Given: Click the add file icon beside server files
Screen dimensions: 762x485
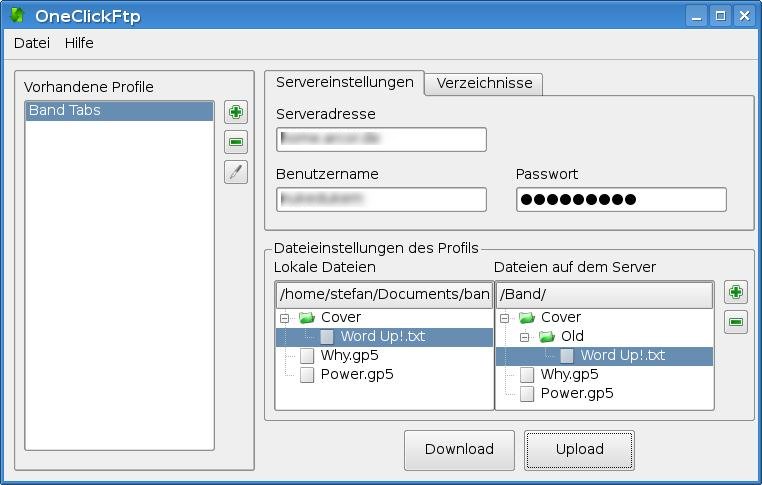Looking at the screenshot, I should [x=736, y=292].
